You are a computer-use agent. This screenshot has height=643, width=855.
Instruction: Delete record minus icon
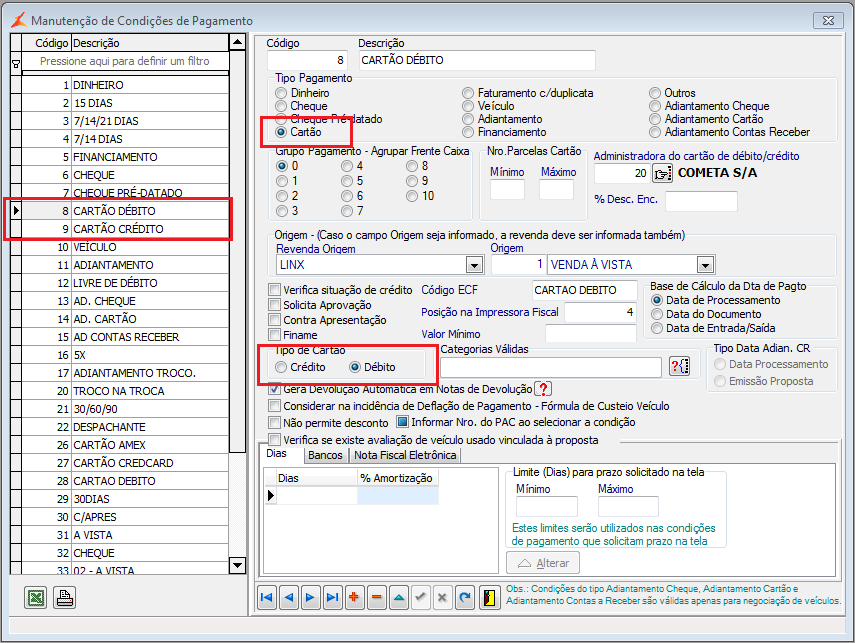click(x=376, y=597)
